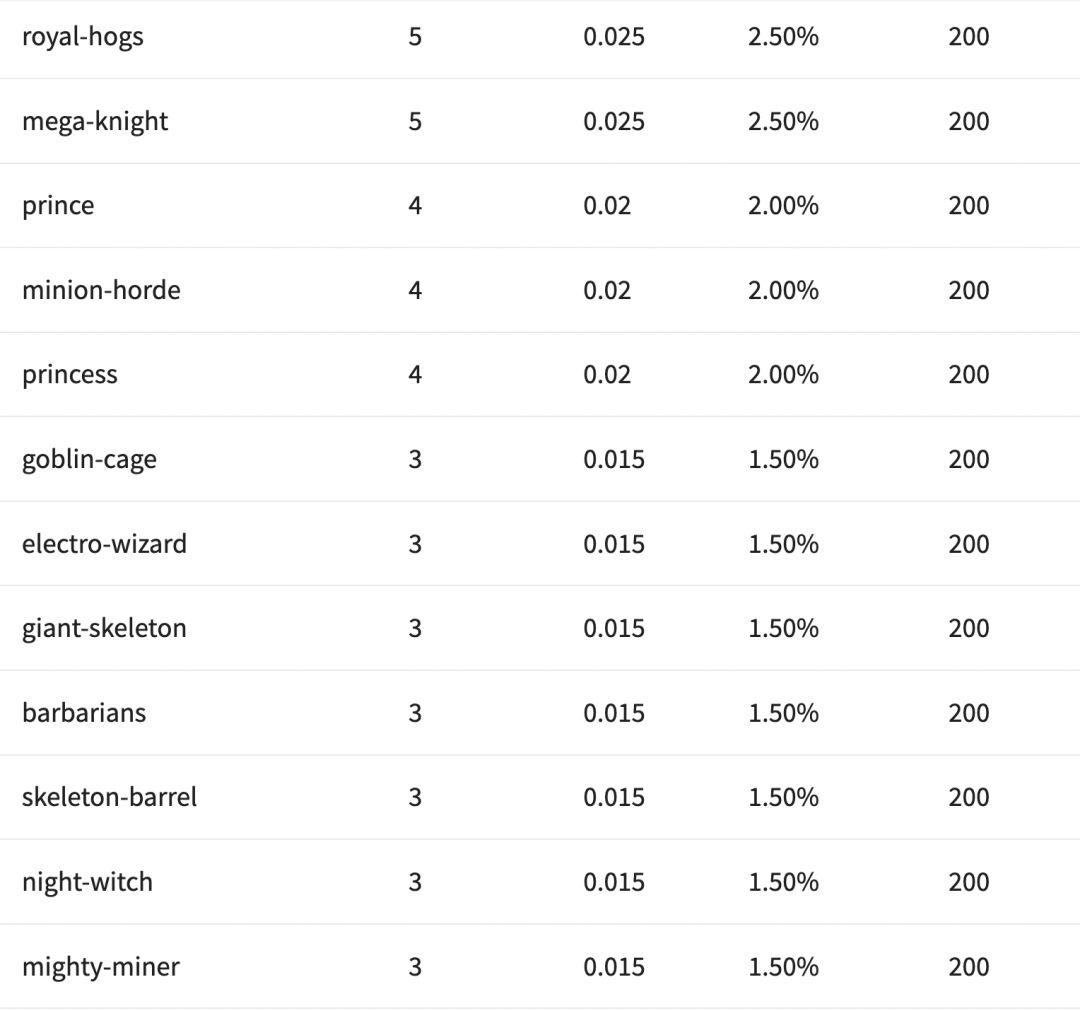
Task: Select the skeleton-barrel name cell
Action: 109,797
